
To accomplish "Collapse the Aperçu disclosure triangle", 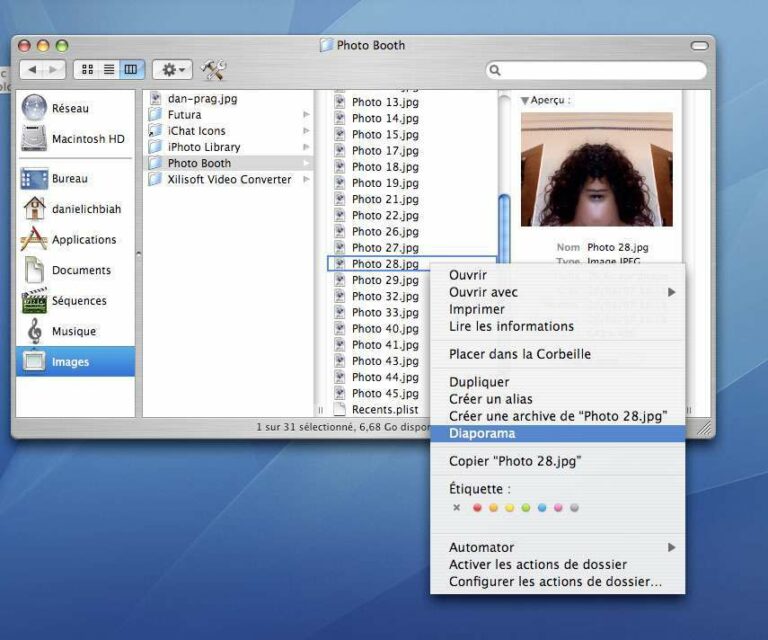I will tap(524, 101).
